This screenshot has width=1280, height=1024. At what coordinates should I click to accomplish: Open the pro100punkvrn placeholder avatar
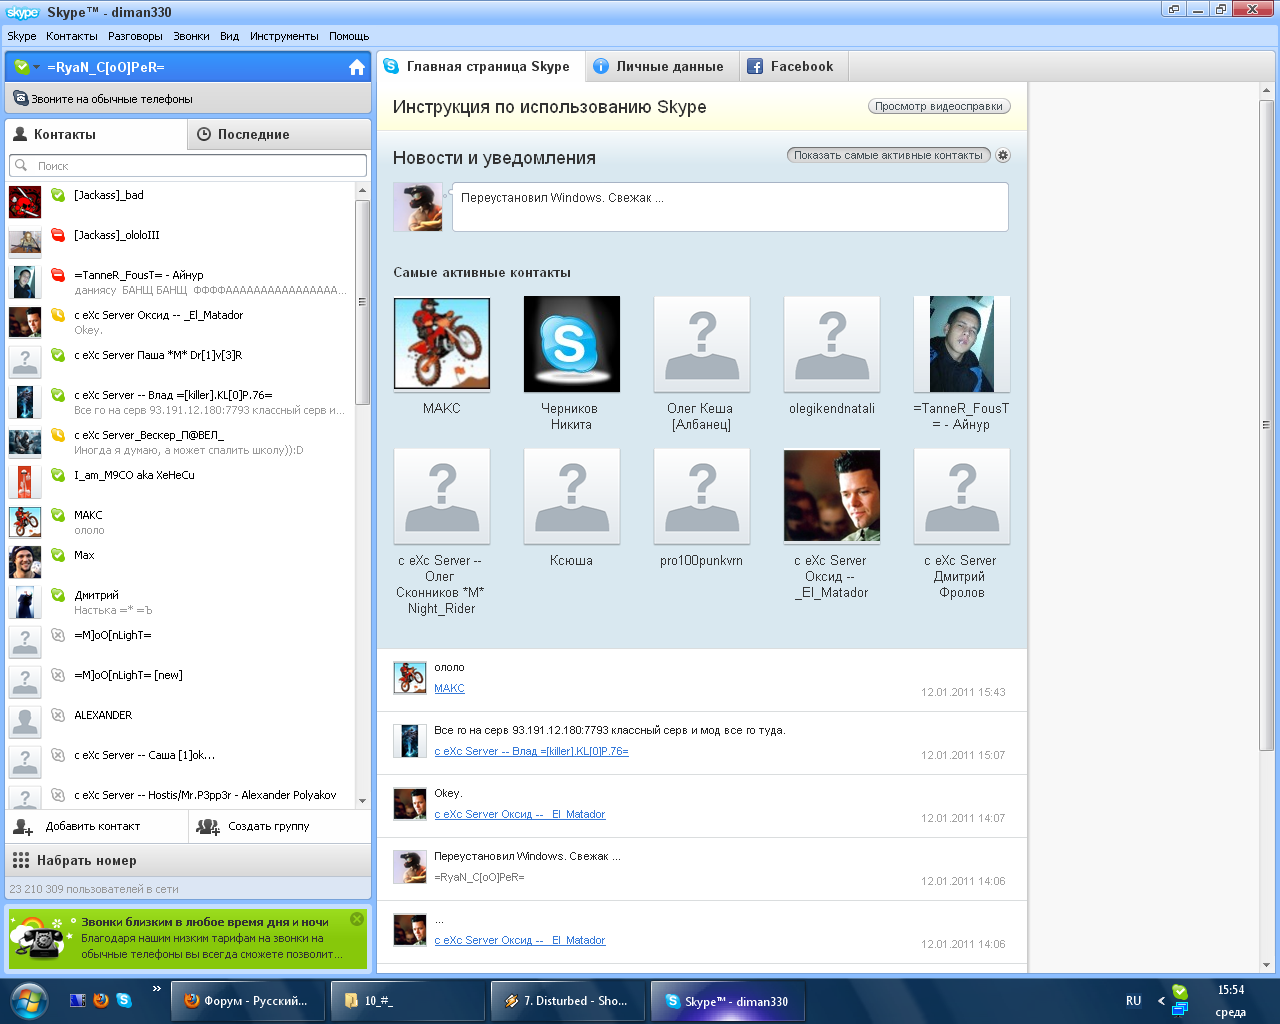pos(702,496)
